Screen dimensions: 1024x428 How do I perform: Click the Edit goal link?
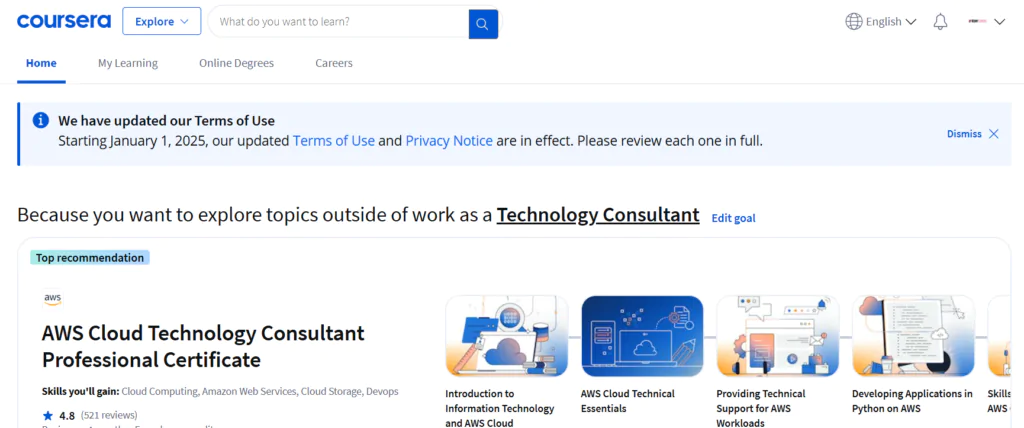(x=733, y=218)
